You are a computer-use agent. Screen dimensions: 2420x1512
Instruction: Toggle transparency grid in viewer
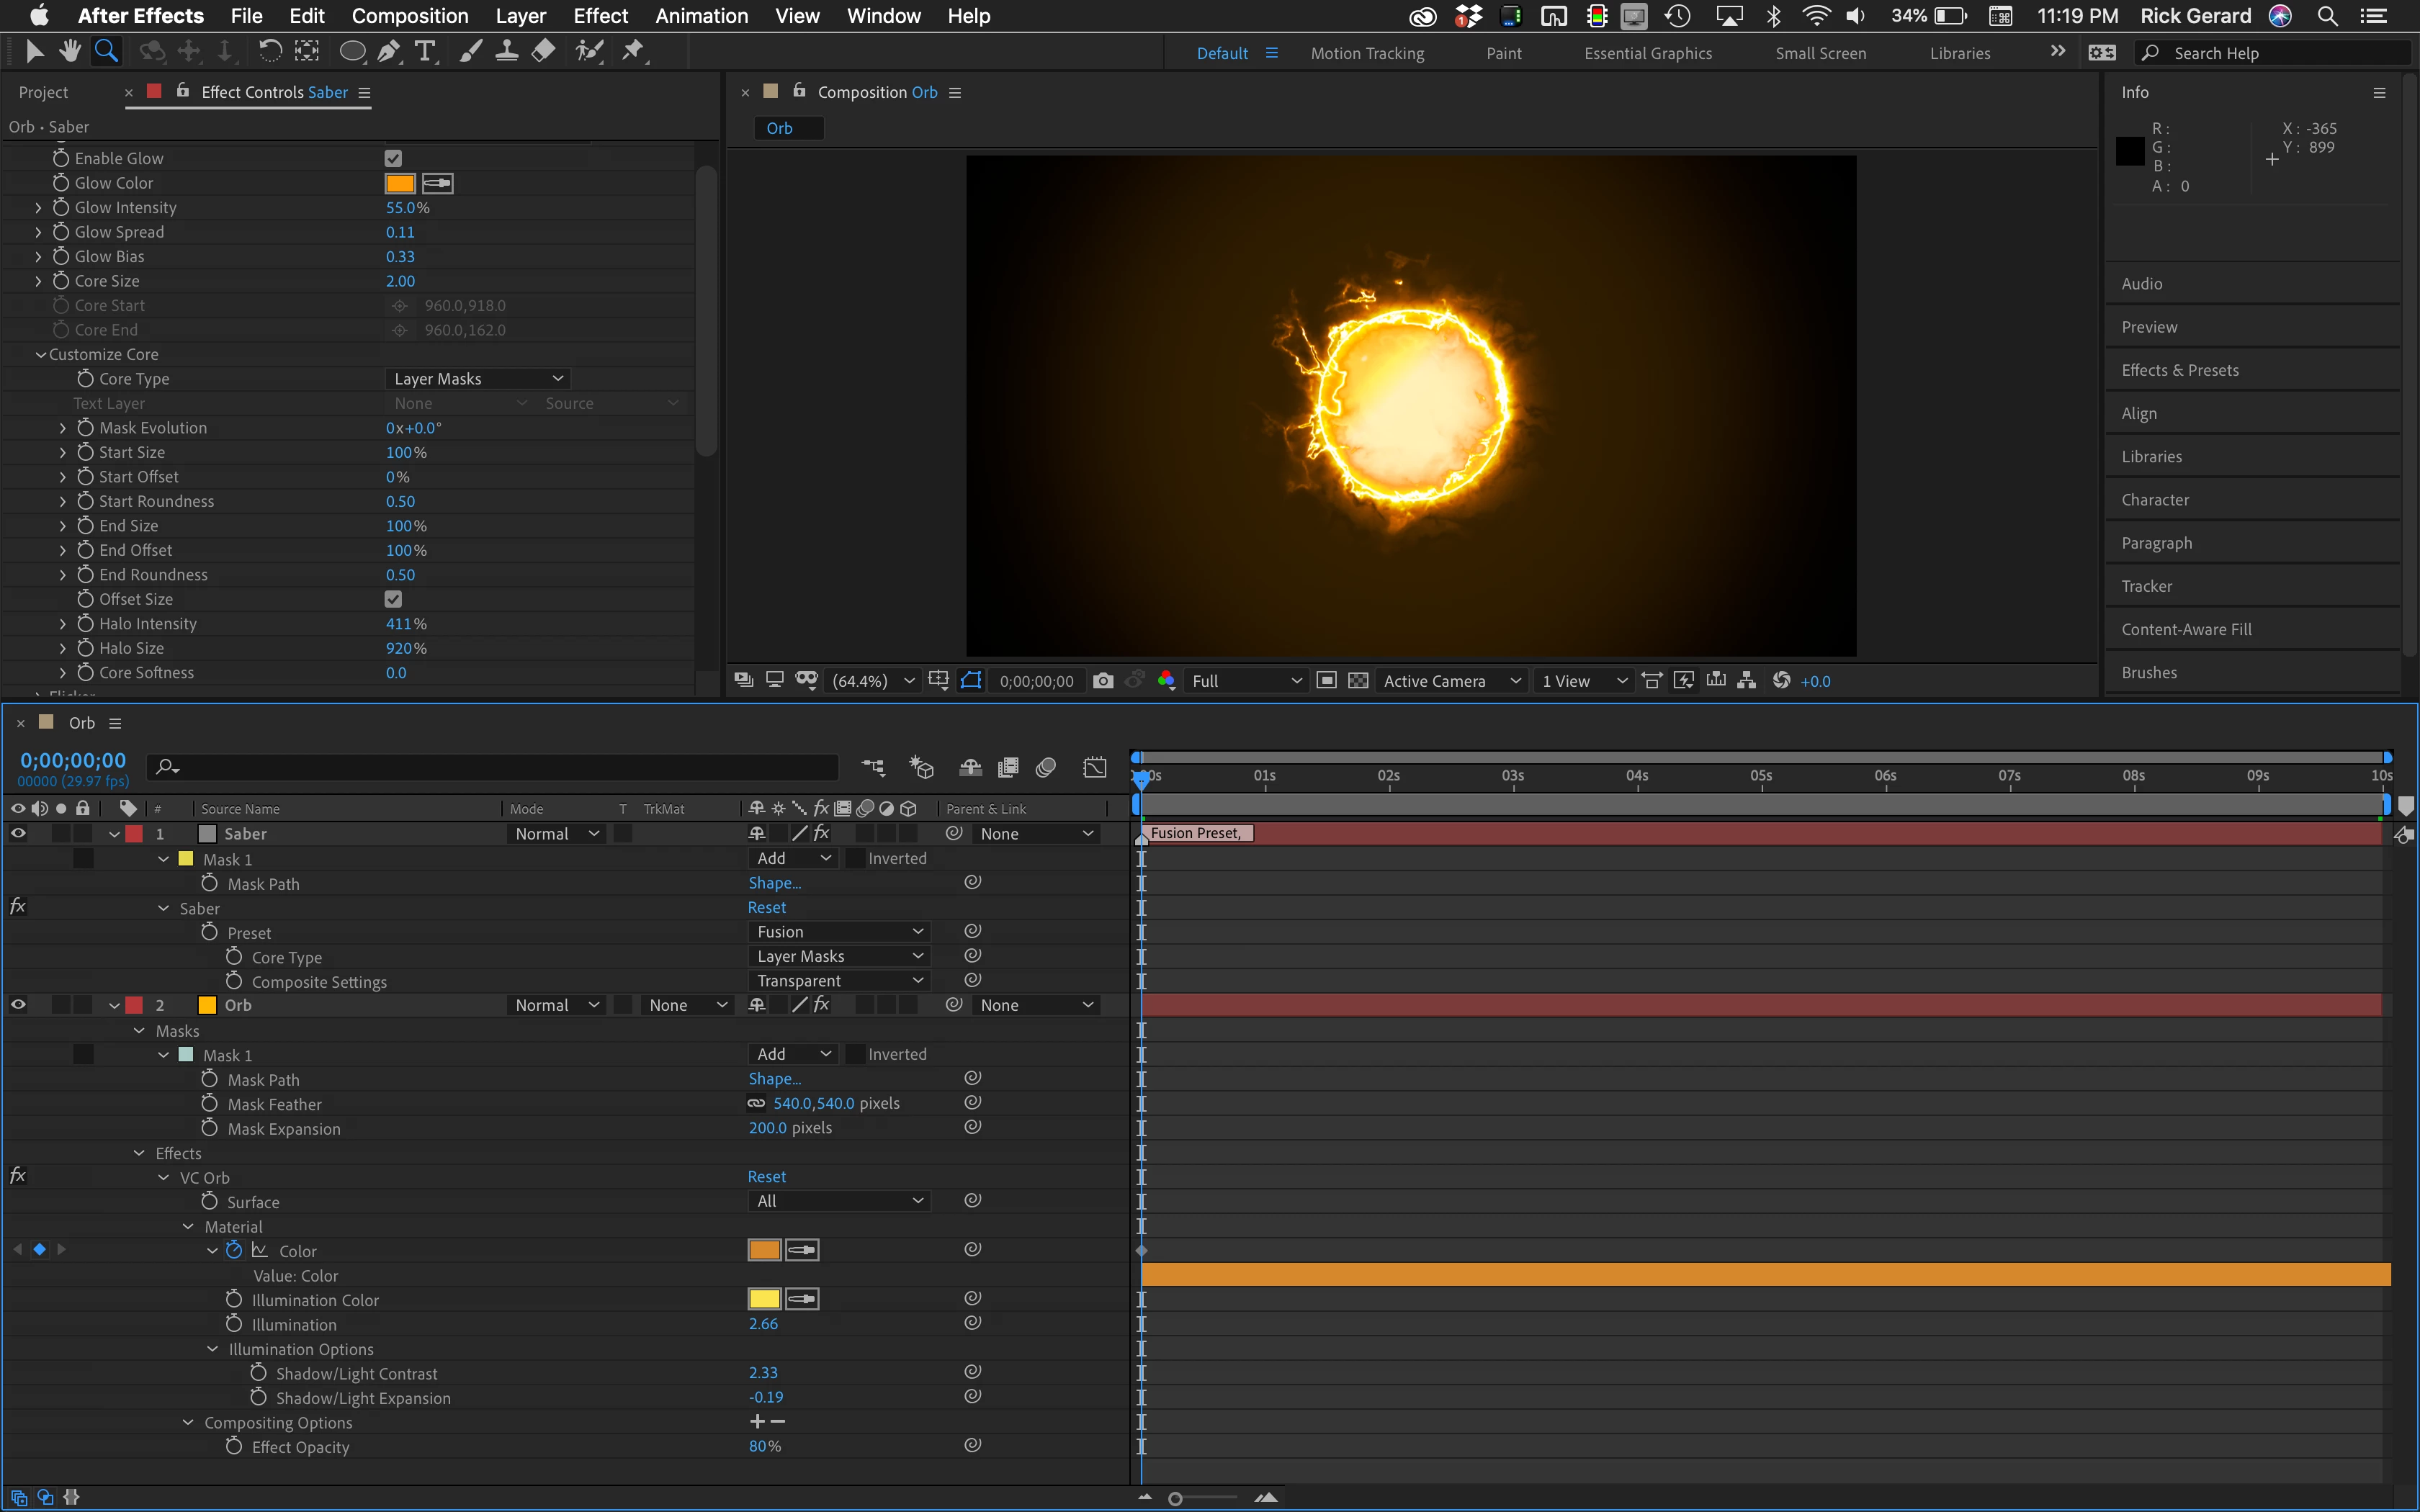(x=1358, y=681)
